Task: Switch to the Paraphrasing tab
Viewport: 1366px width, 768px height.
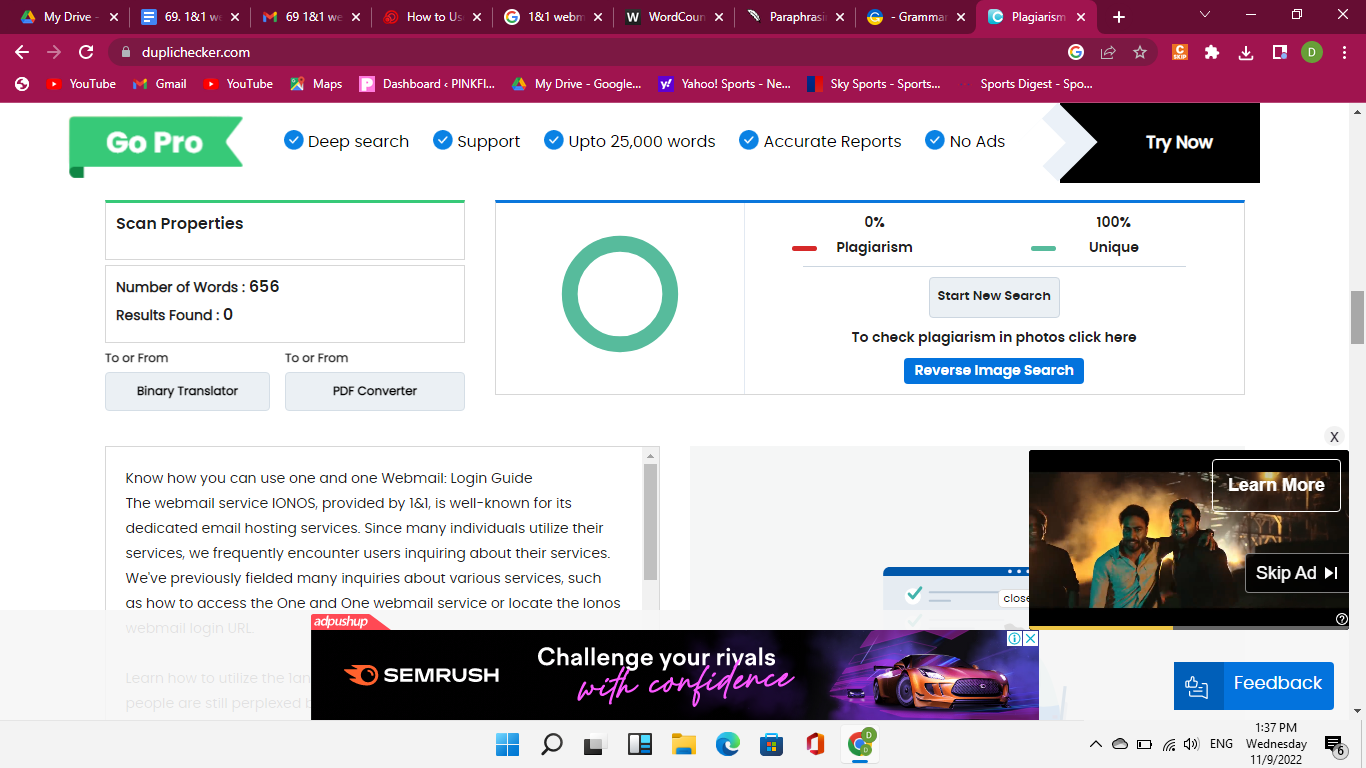Action: pyautogui.click(x=796, y=17)
